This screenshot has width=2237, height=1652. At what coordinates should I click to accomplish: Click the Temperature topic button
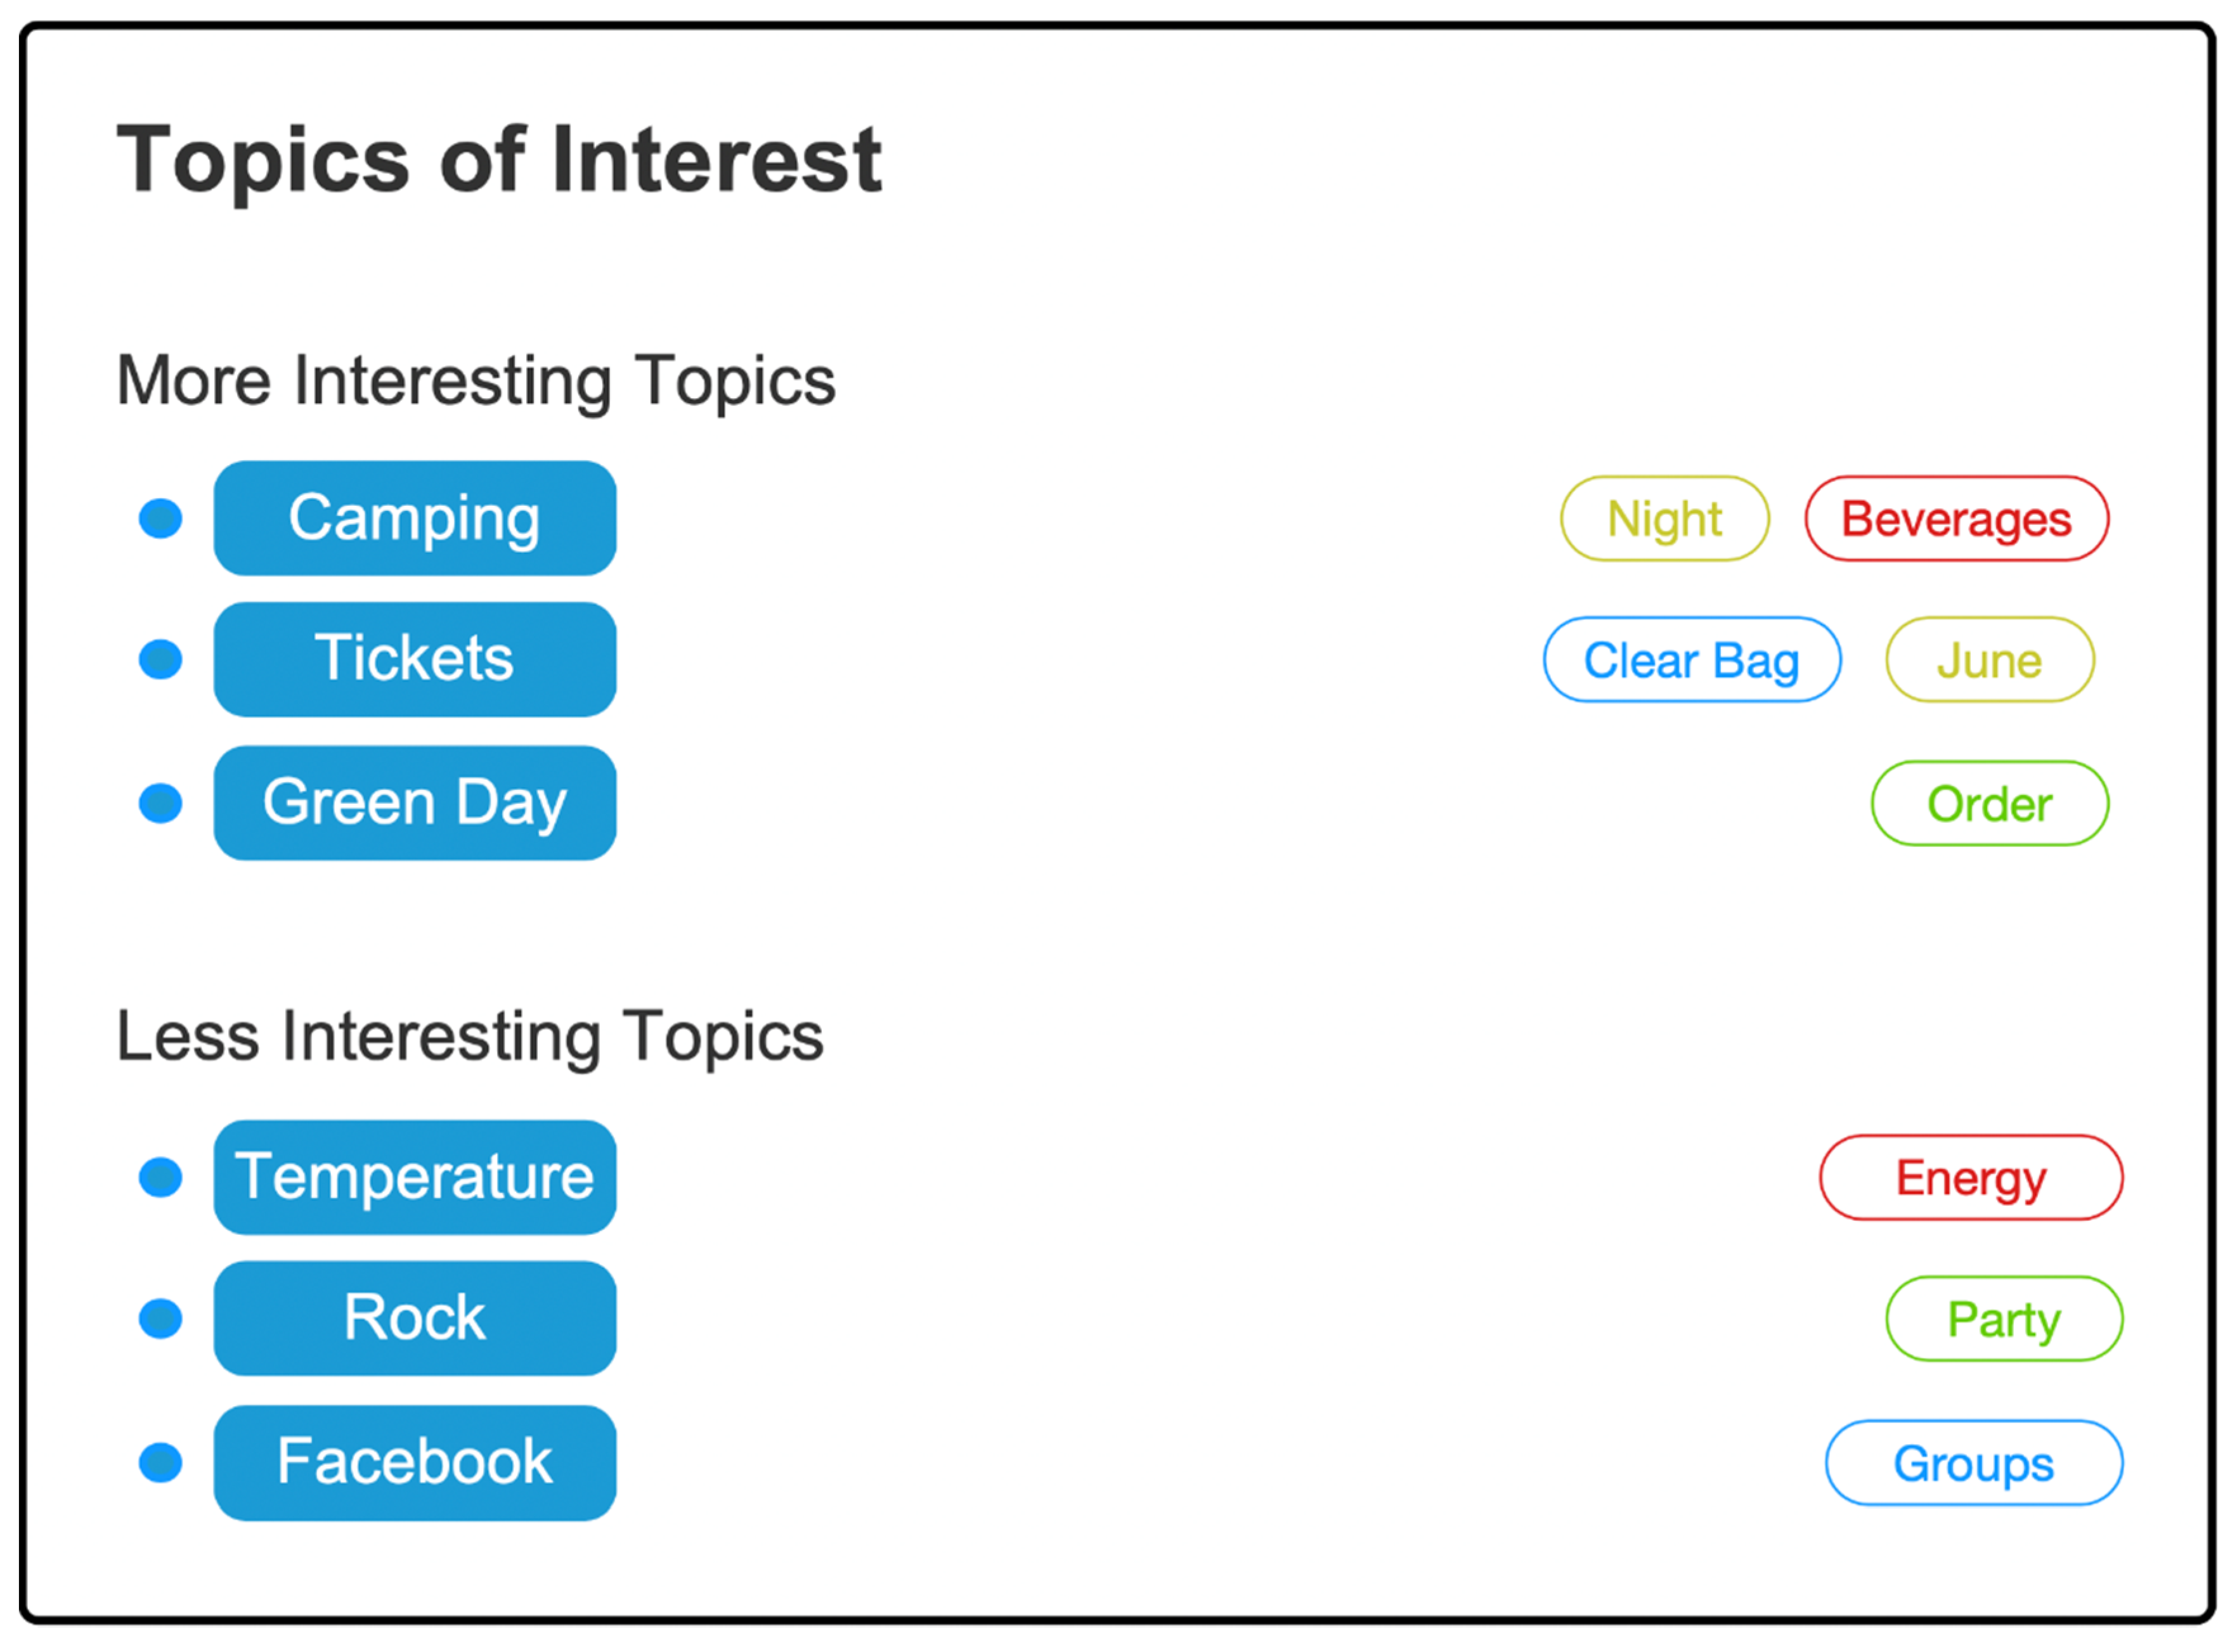[x=415, y=1177]
